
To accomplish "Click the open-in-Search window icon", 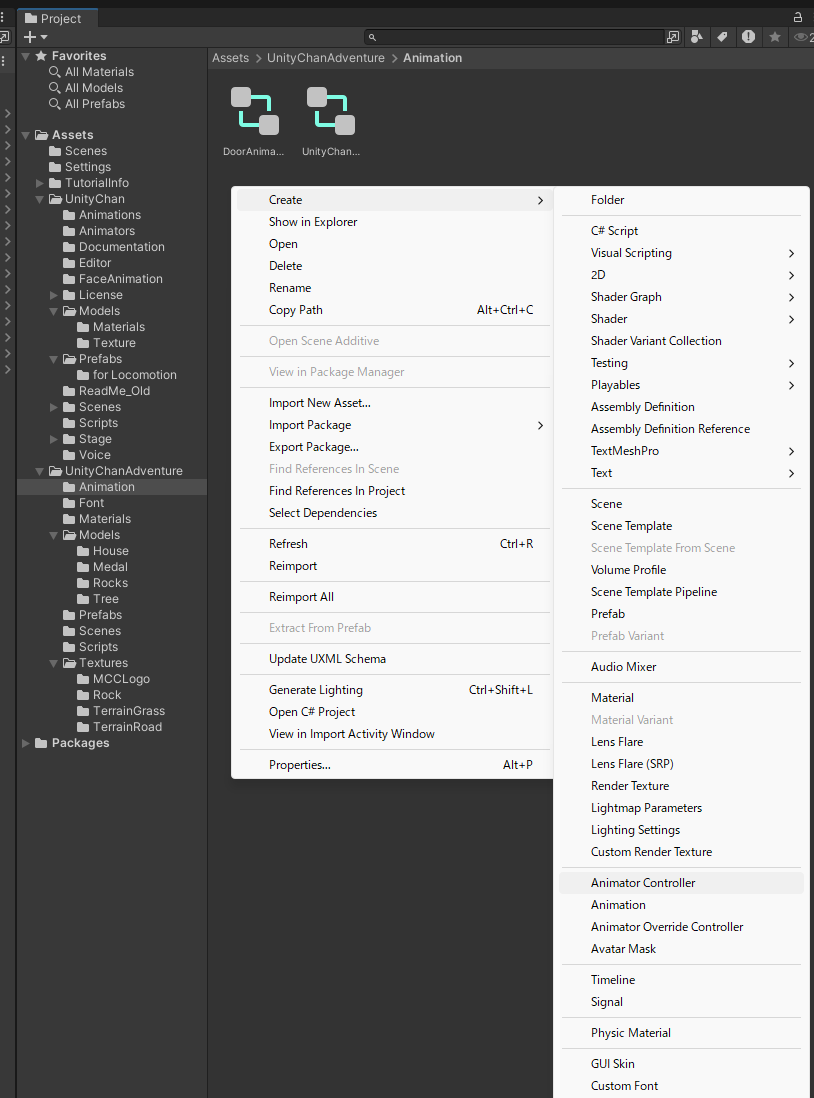I will pos(673,37).
